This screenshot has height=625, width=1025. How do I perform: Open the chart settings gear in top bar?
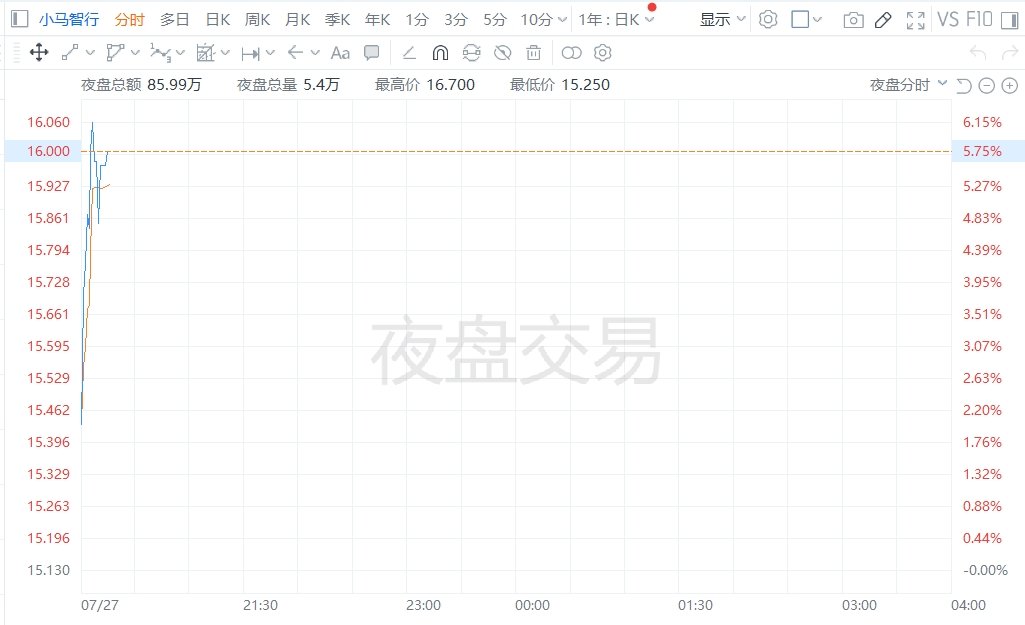(768, 20)
